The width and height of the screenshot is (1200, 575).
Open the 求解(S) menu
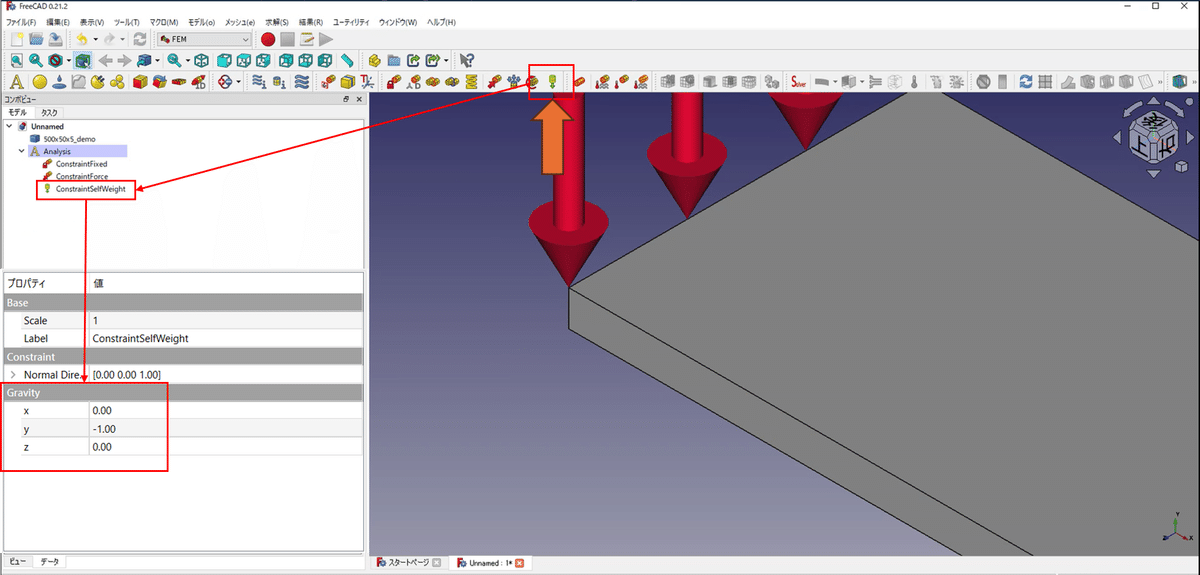click(x=276, y=22)
